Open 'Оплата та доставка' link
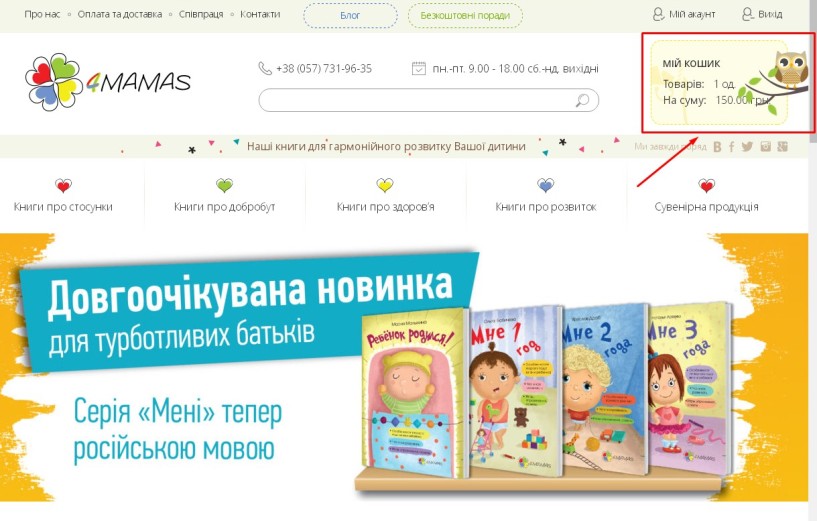The height and width of the screenshot is (521, 817). coord(120,14)
